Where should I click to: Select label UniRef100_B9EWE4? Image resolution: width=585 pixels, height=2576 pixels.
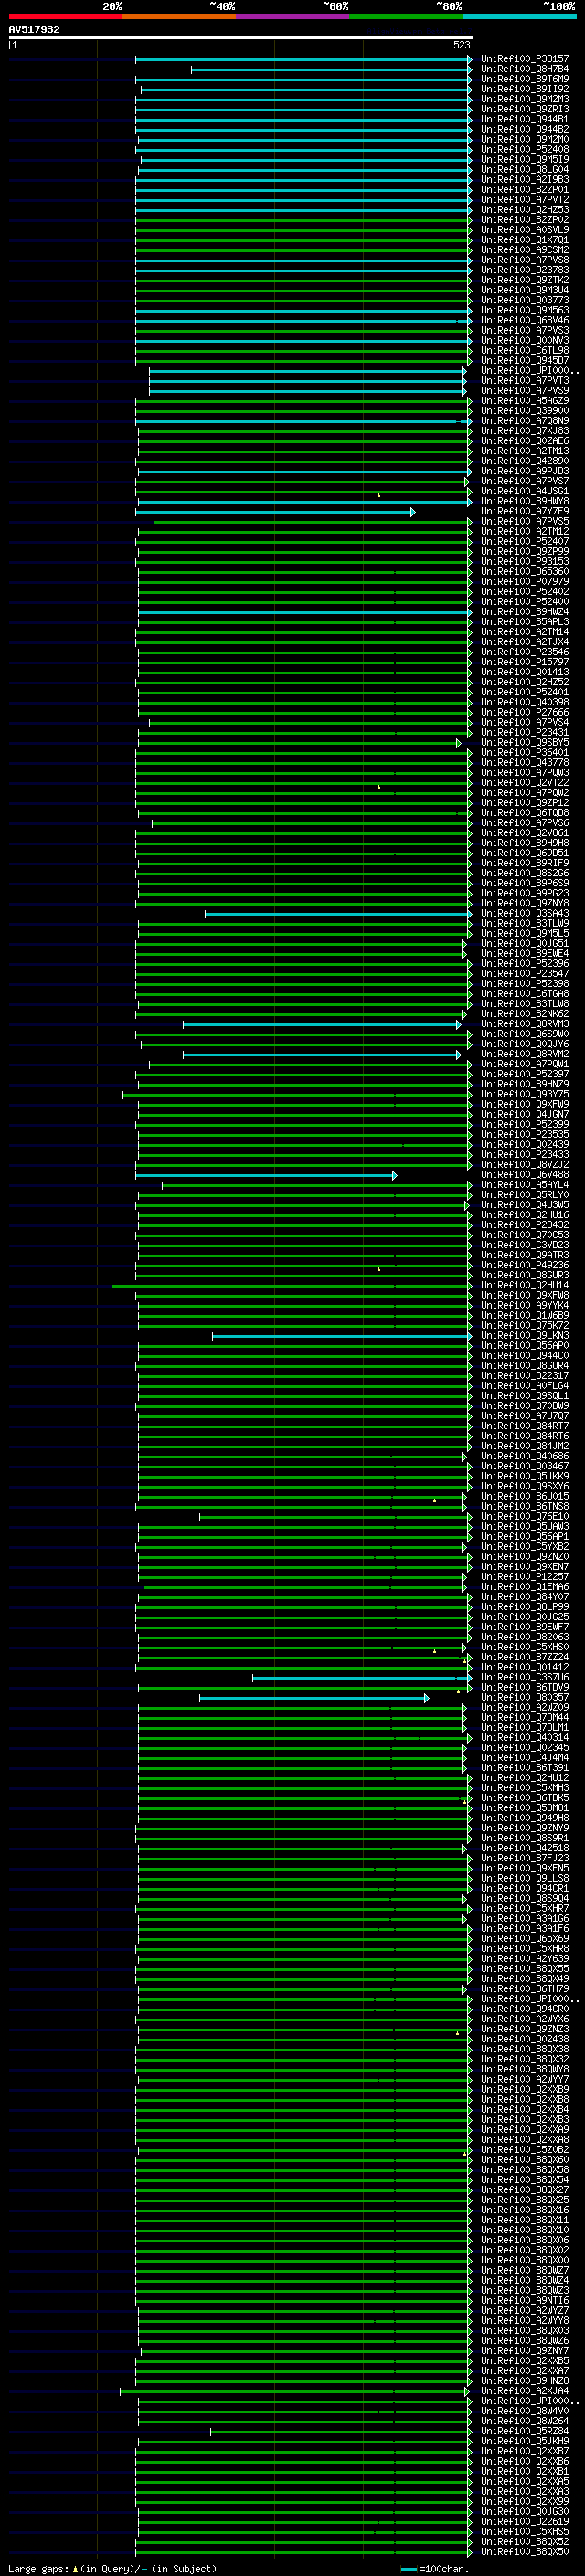click(524, 953)
